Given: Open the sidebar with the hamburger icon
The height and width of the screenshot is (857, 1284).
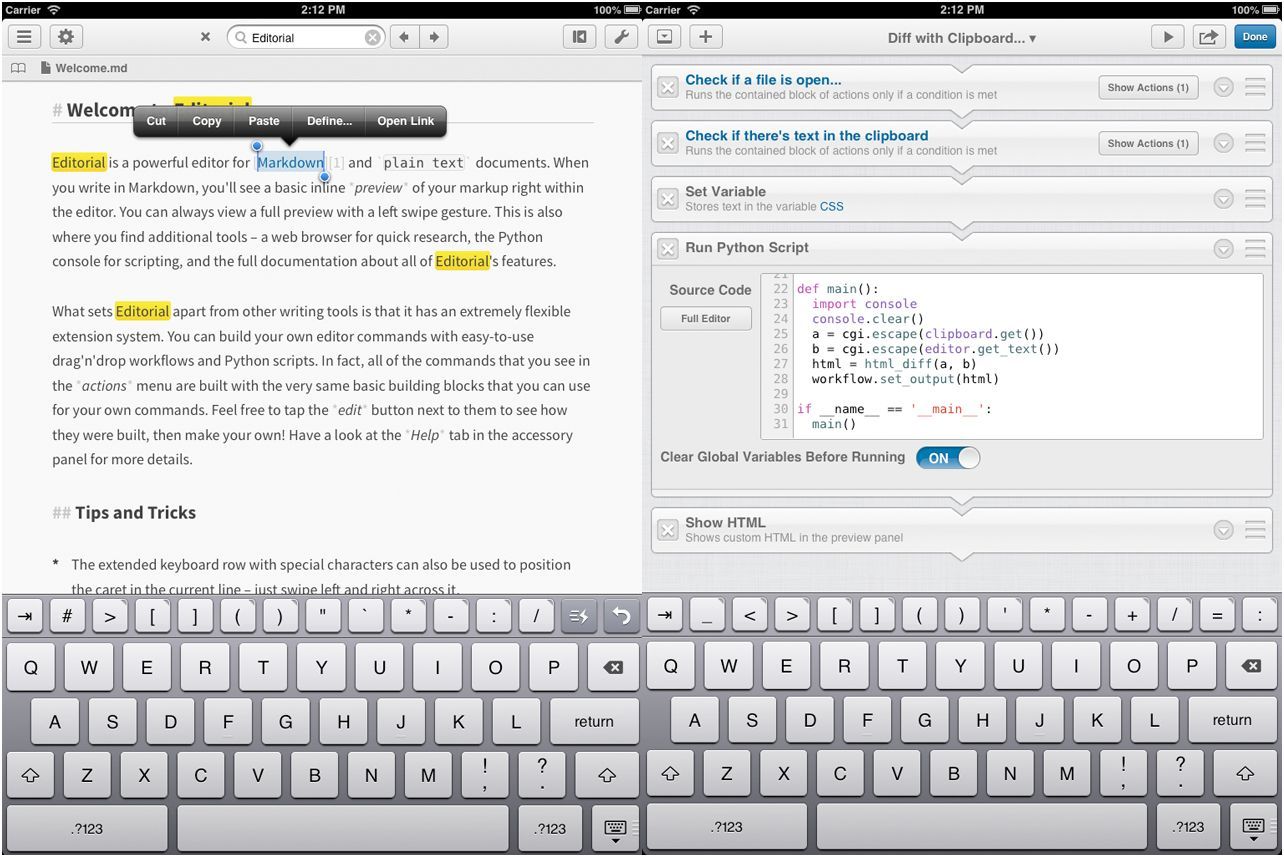Looking at the screenshot, I should click(x=24, y=36).
